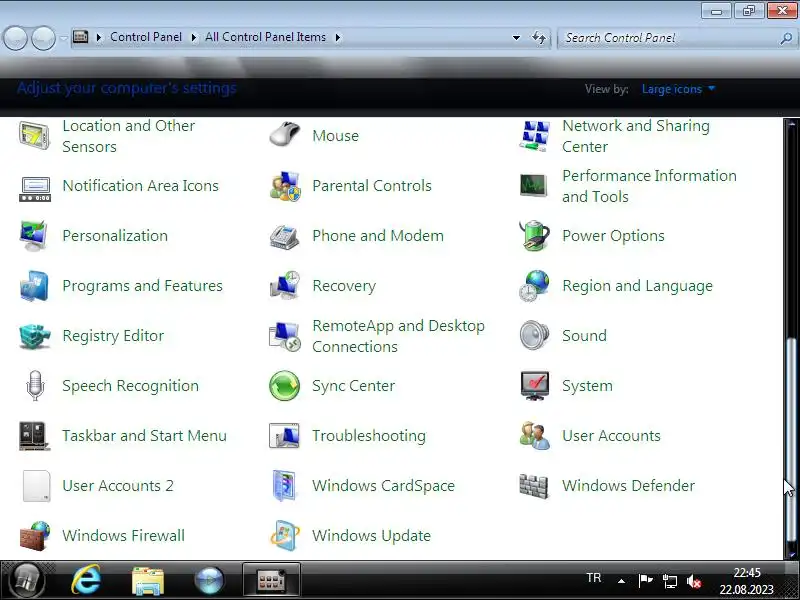Refresh the address bar view
Viewport: 800px width, 600px height.
click(x=539, y=38)
